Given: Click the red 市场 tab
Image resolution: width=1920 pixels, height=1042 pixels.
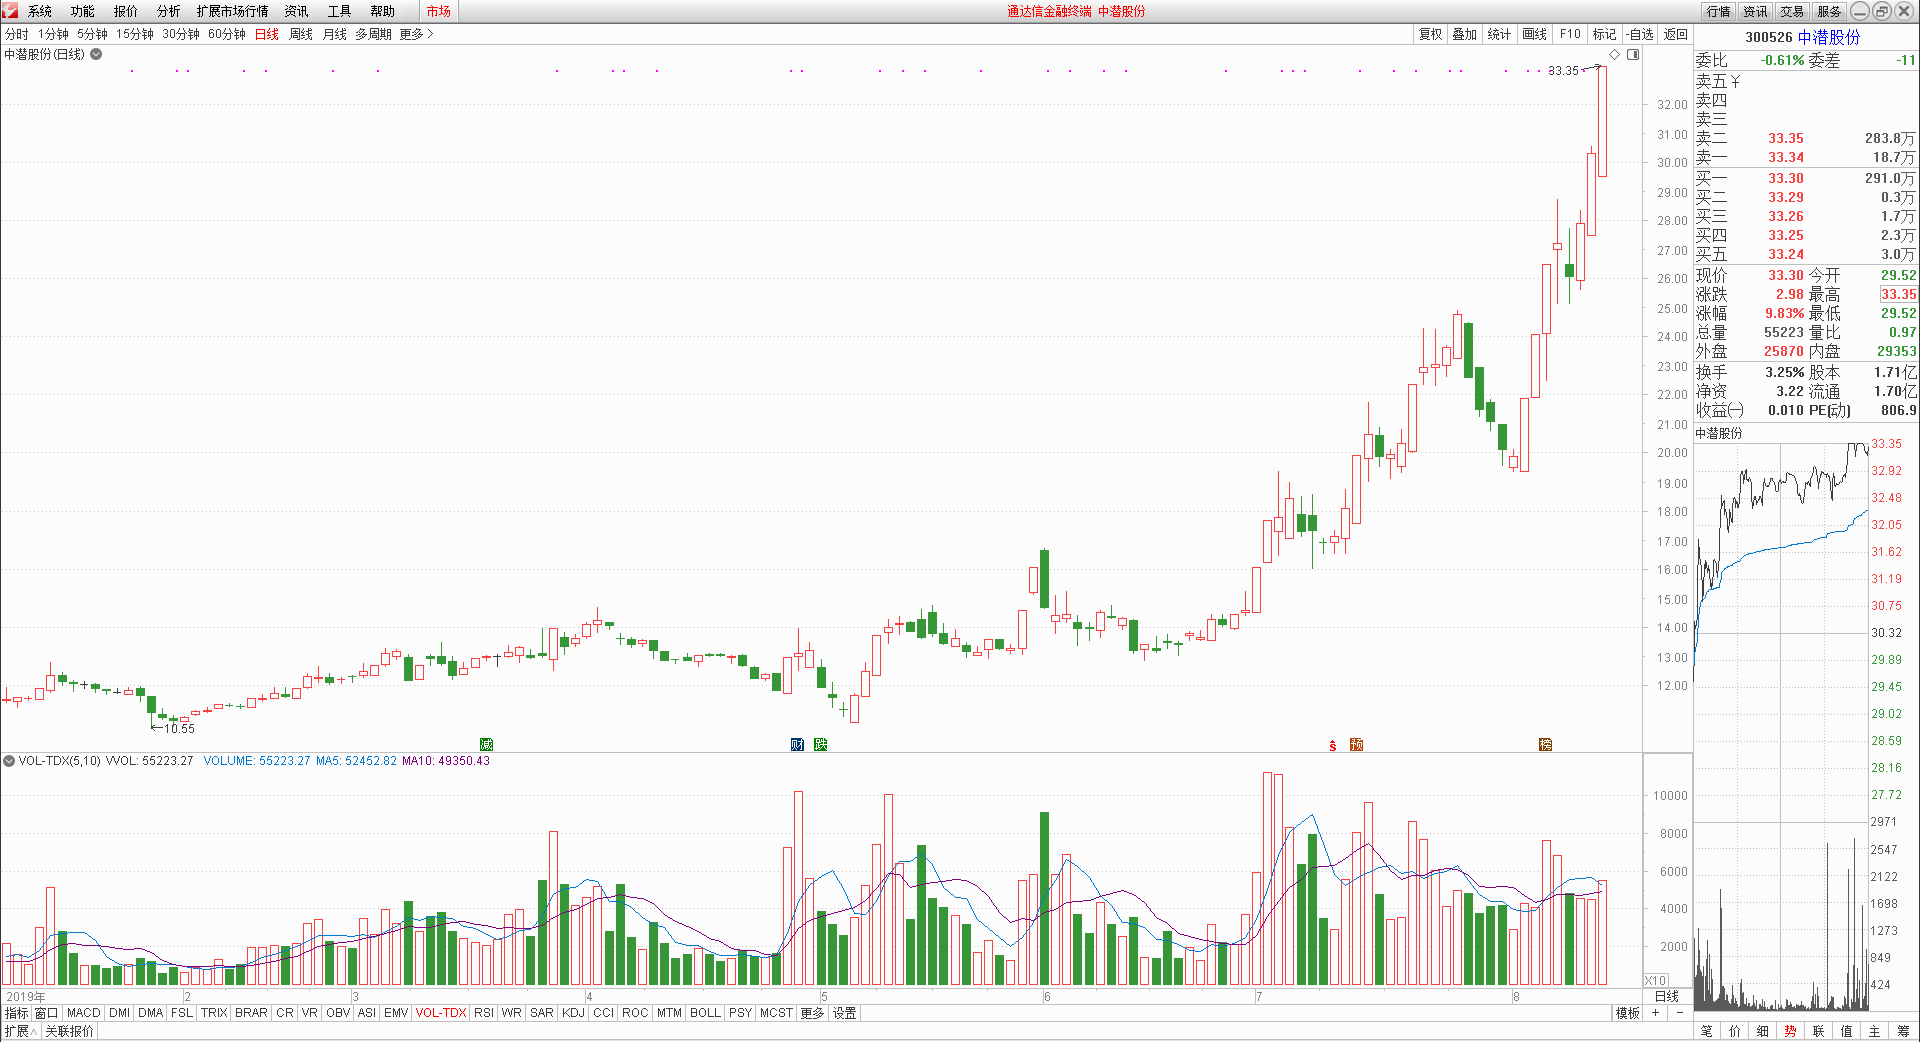Looking at the screenshot, I should [x=438, y=11].
